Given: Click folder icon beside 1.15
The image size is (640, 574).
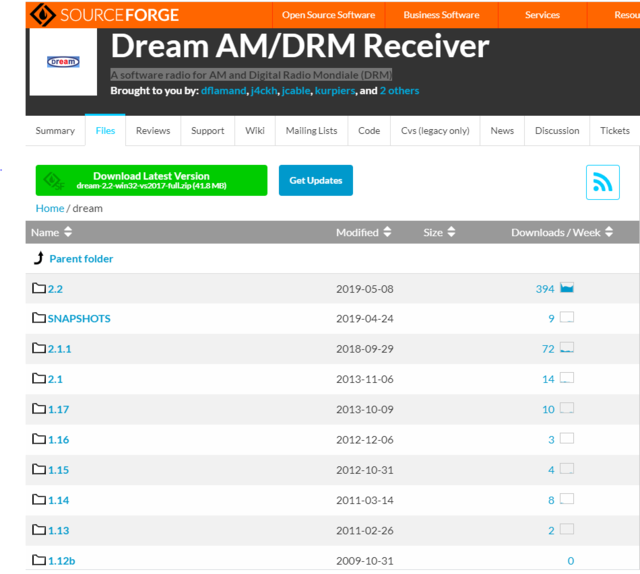Looking at the screenshot, I should (39, 469).
